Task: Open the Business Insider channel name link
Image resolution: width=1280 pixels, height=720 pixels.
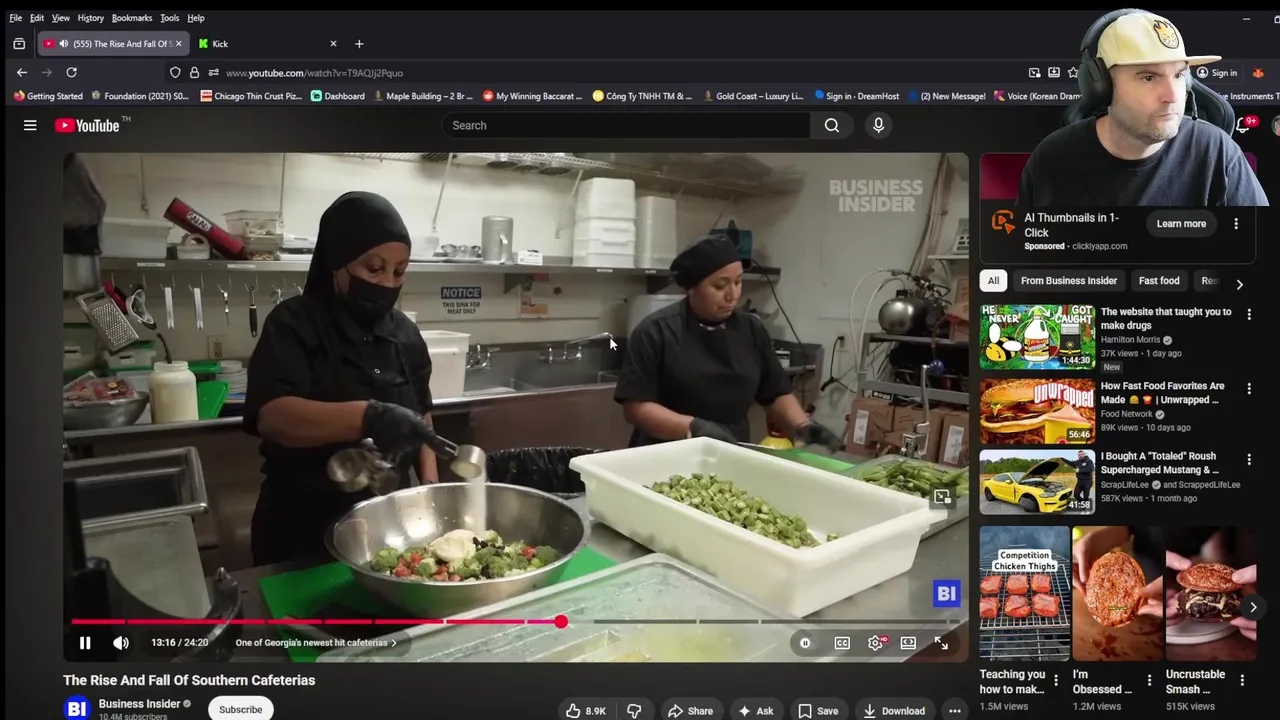Action: [x=139, y=704]
